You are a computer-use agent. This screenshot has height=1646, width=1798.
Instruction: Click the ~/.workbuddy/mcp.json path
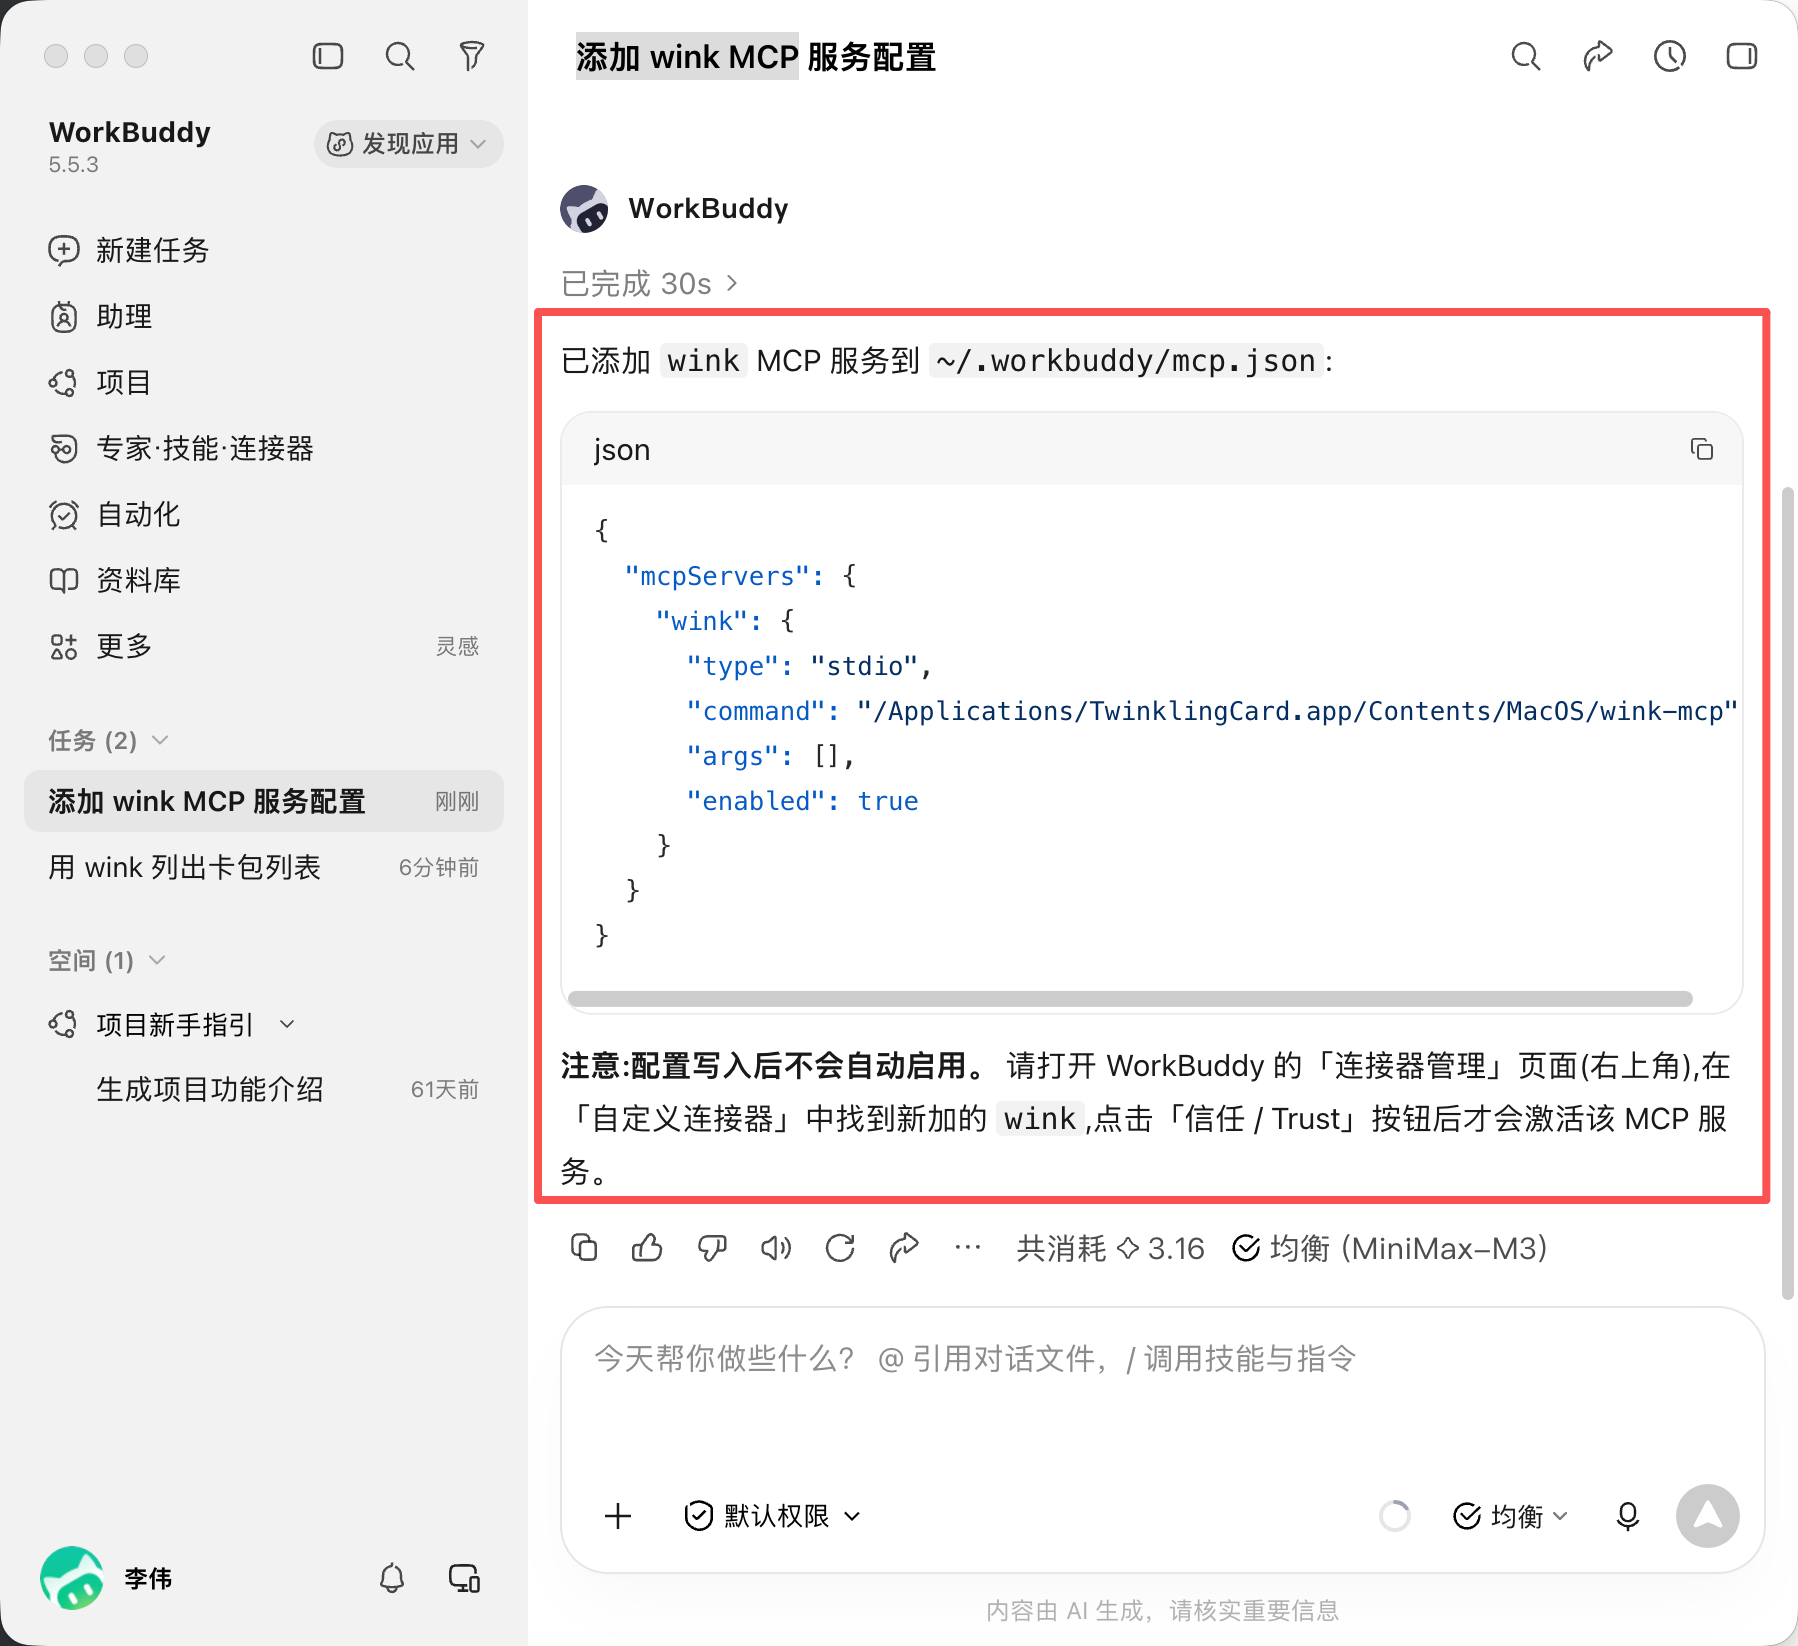click(1126, 360)
